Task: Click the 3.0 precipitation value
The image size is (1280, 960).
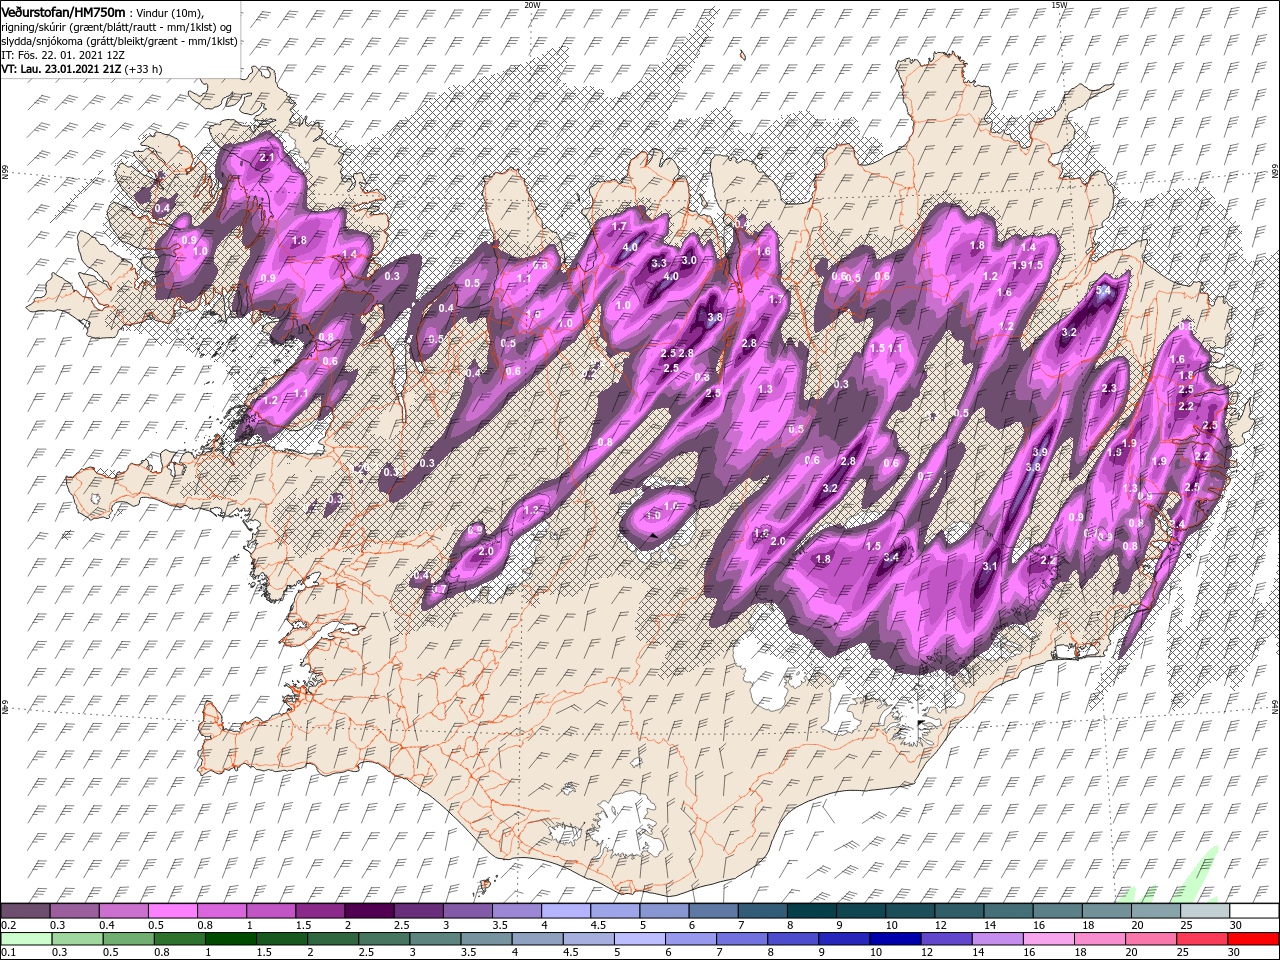Action: [688, 260]
